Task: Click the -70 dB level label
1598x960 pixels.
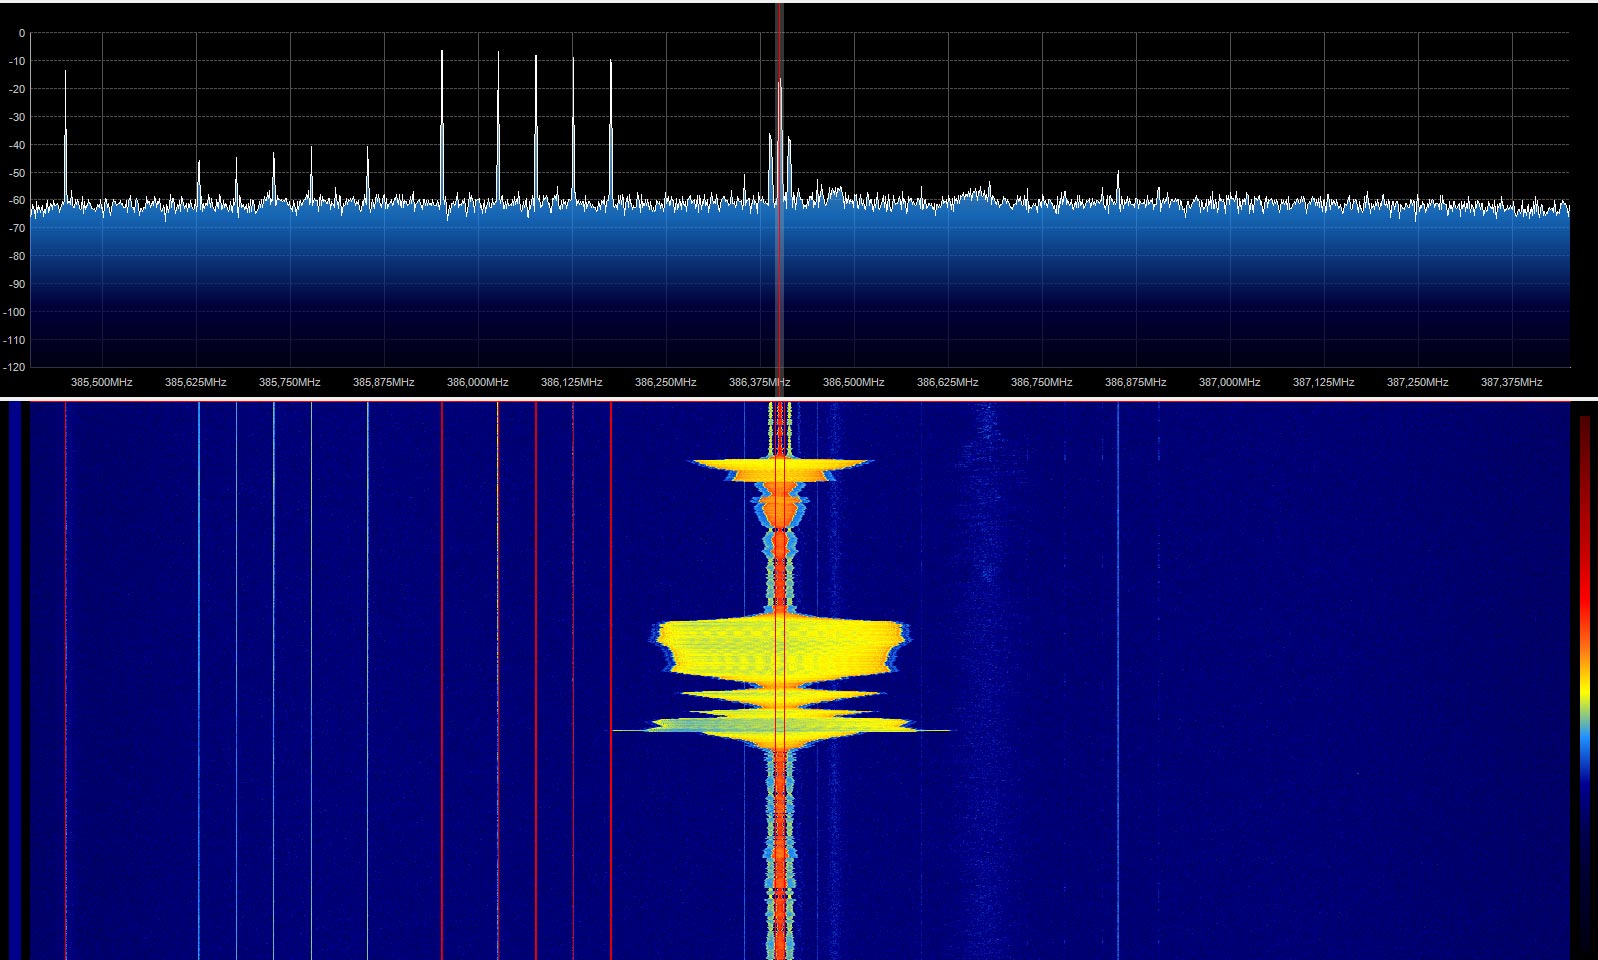Action: 17,228
